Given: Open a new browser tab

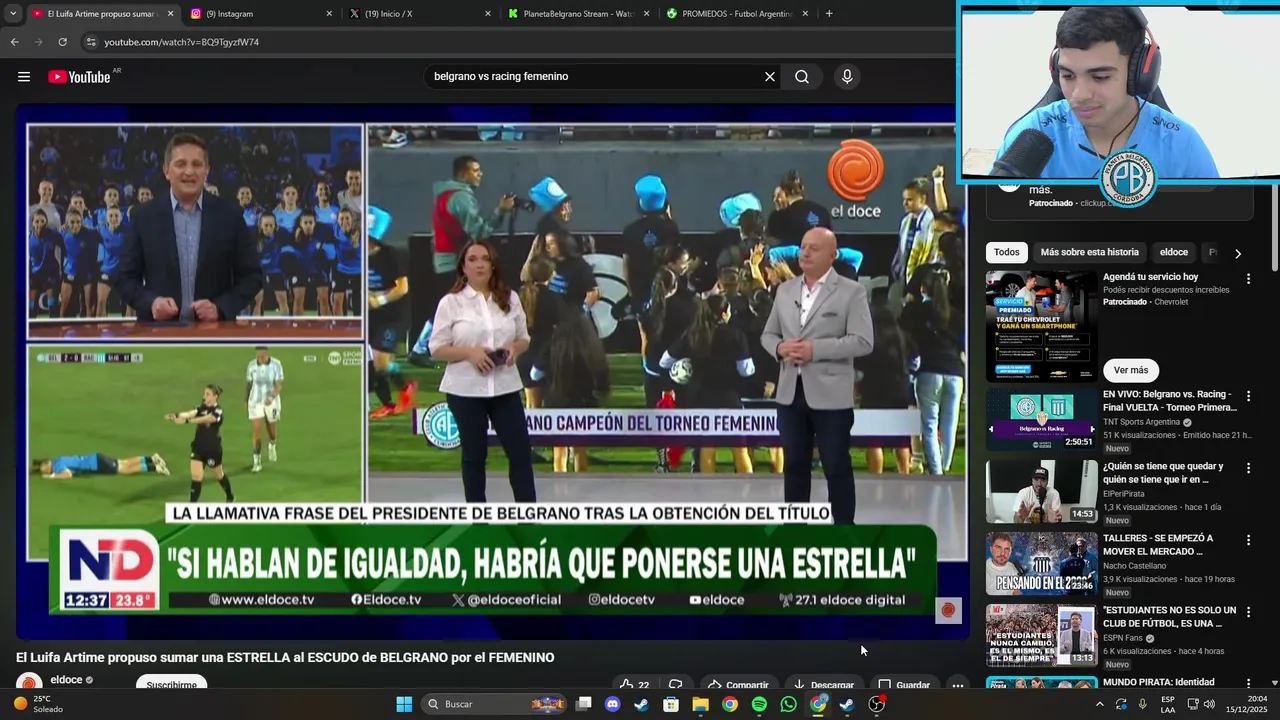Looking at the screenshot, I should tap(829, 14).
